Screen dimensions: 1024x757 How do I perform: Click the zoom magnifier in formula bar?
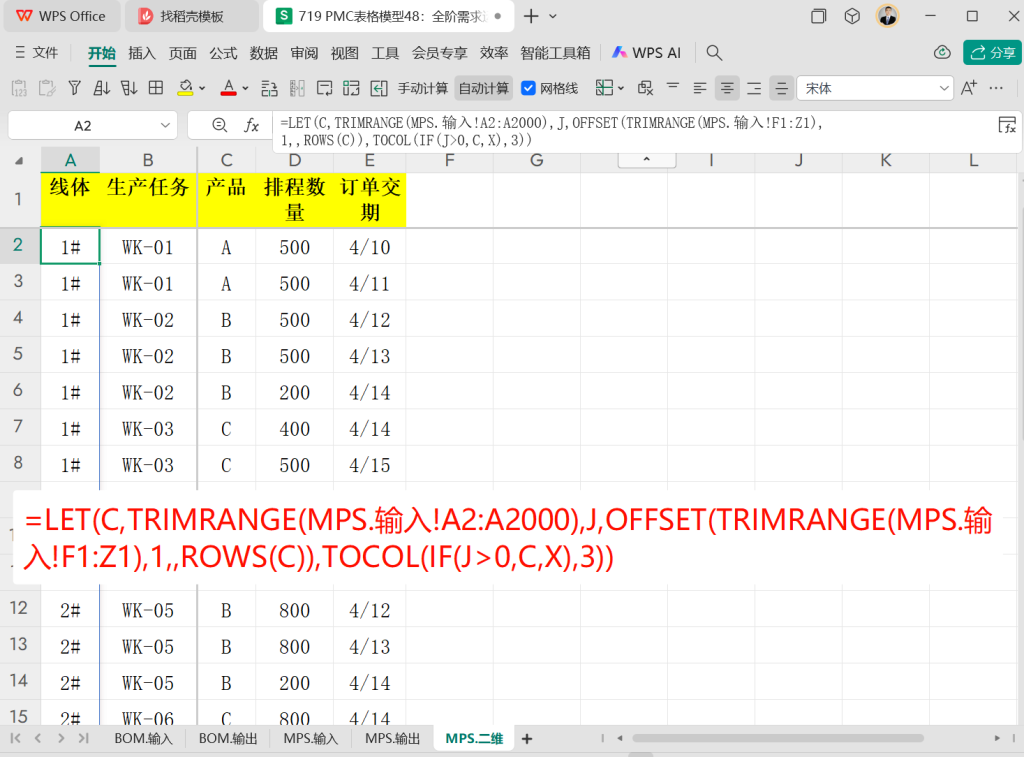pos(219,125)
